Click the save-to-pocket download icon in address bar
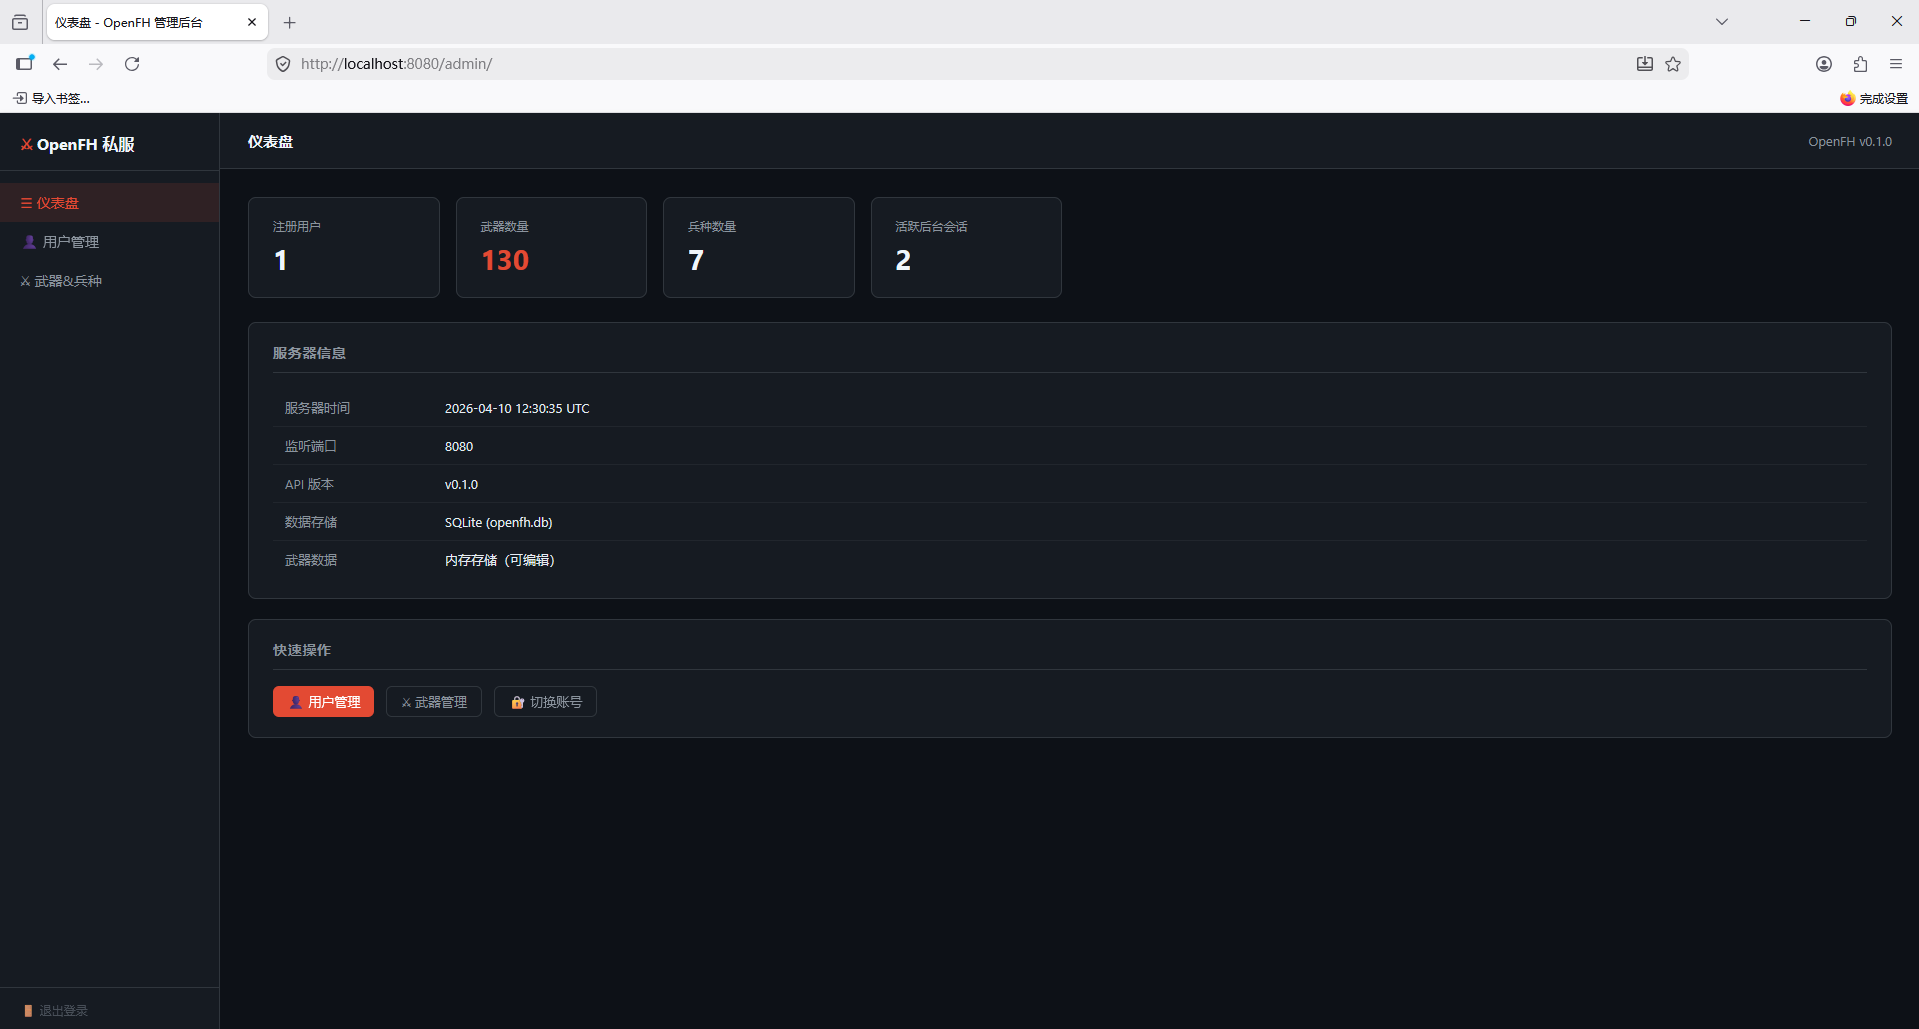Viewport: 1919px width, 1029px height. [1645, 64]
